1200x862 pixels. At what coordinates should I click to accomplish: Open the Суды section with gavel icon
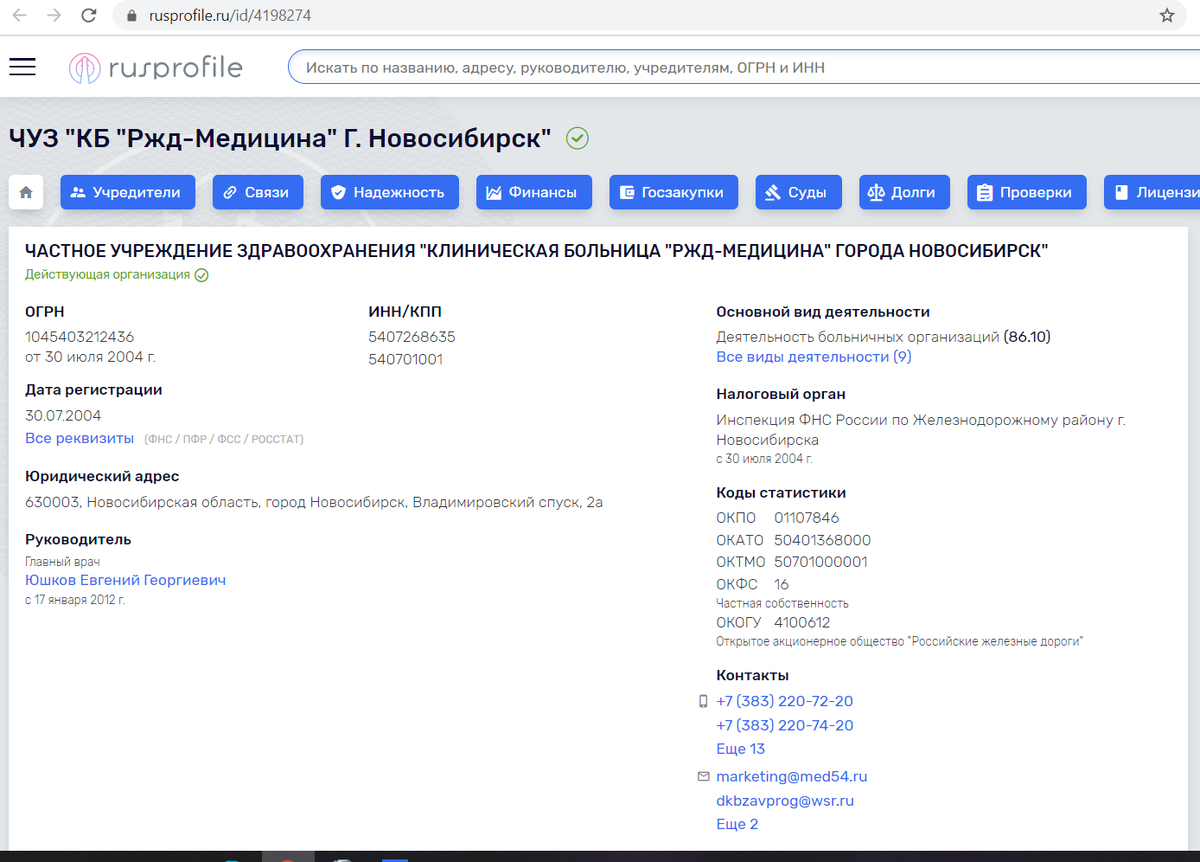click(798, 192)
